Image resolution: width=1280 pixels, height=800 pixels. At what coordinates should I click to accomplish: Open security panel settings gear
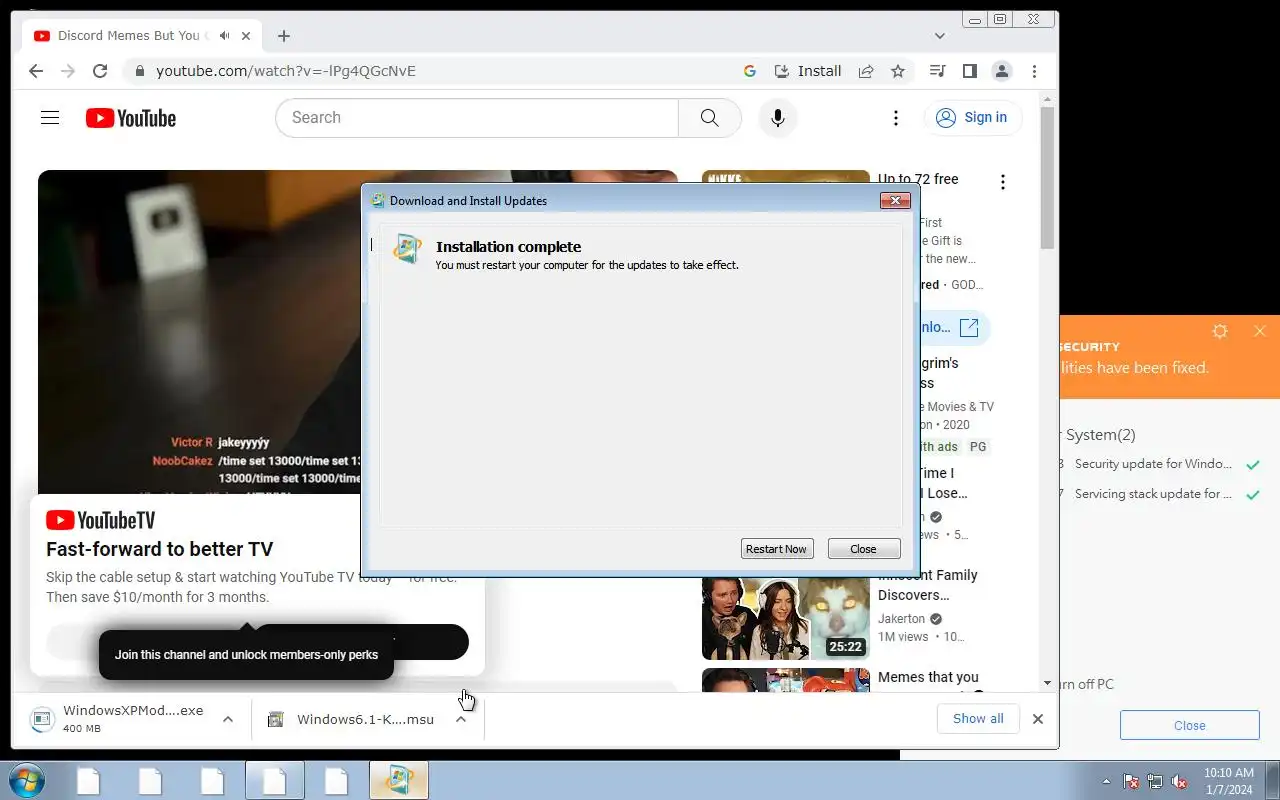pos(1220,331)
